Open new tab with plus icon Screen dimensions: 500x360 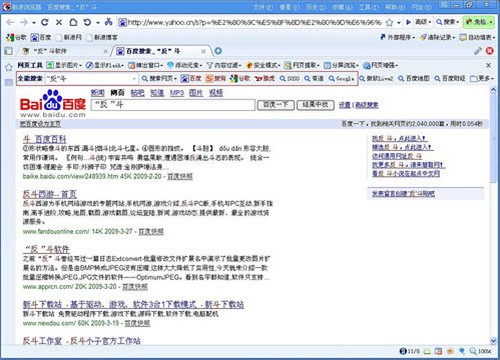coord(218,51)
